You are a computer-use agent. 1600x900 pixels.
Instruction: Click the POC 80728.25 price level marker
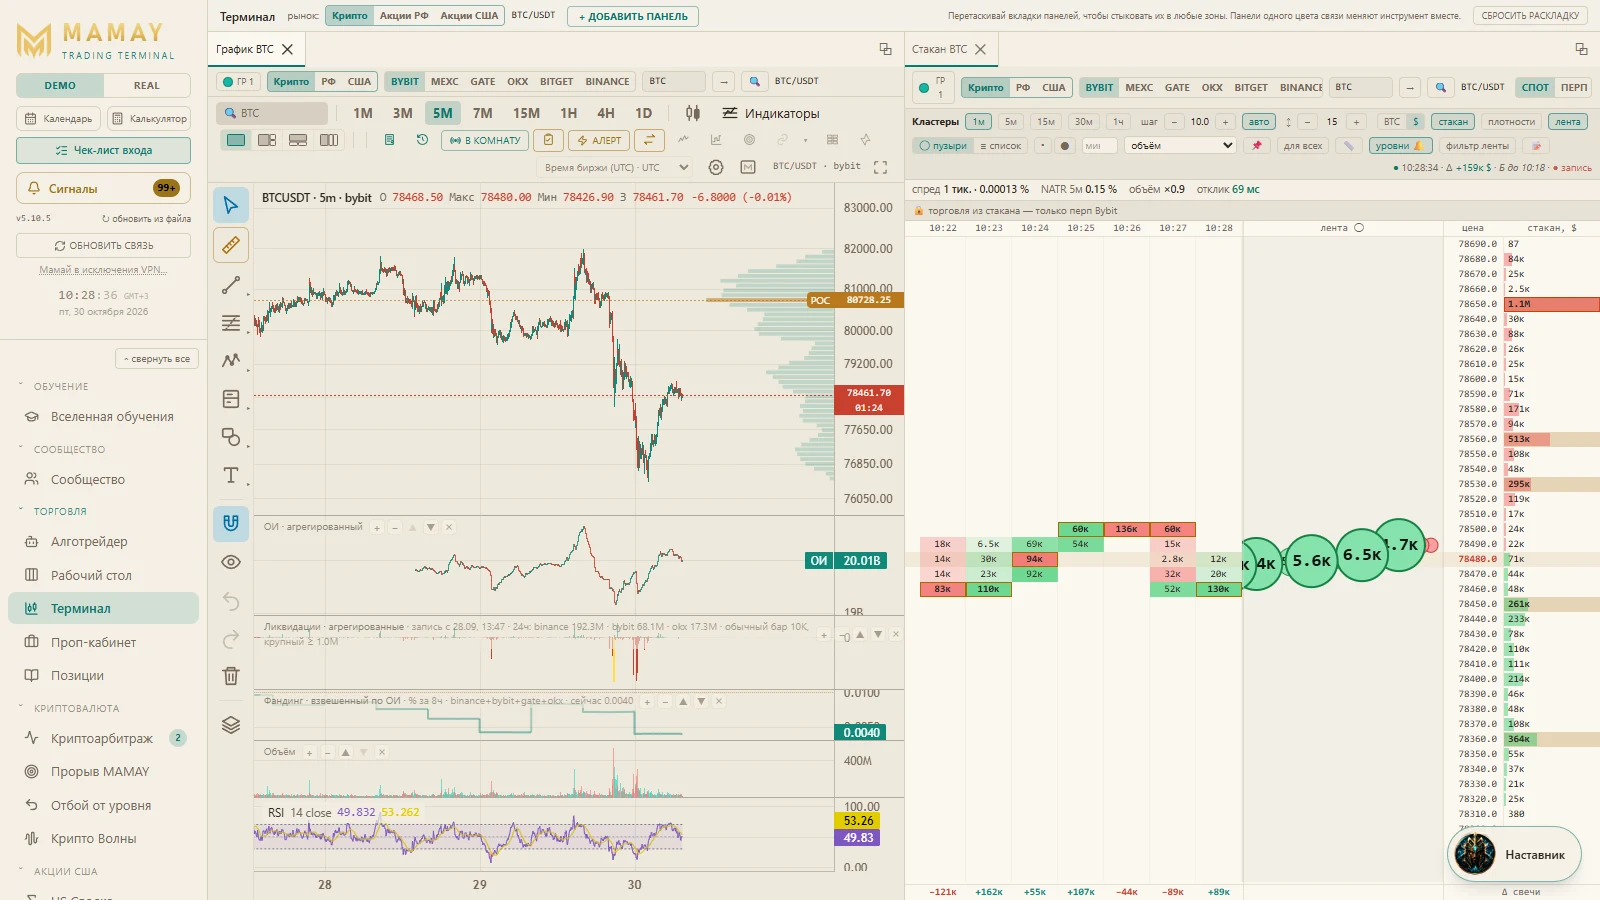click(856, 300)
